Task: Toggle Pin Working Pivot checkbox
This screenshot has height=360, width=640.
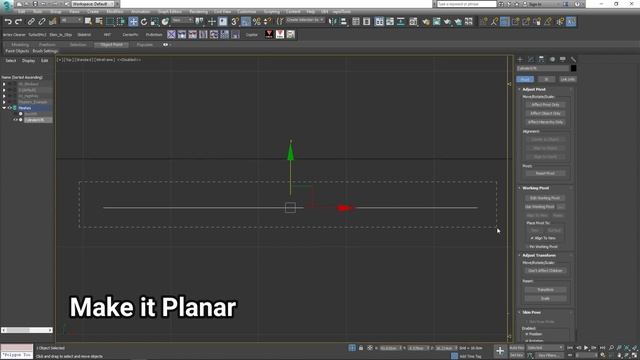Action: coord(527,247)
